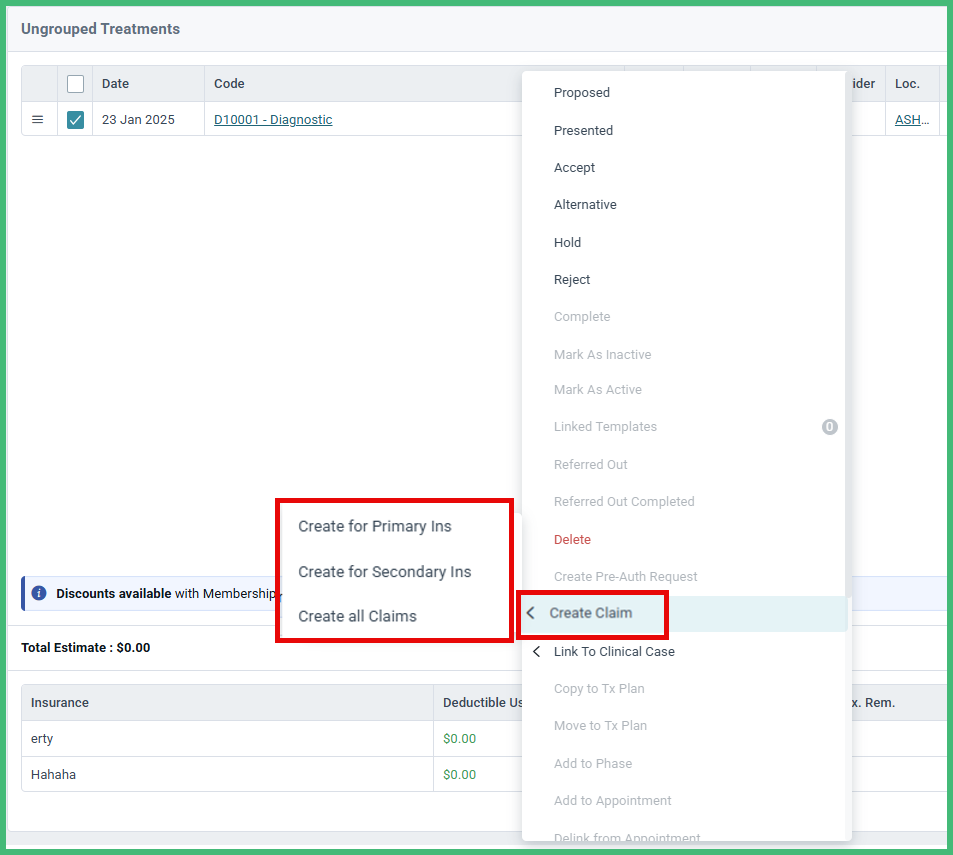Choose Delete from the context menu
The width and height of the screenshot is (953, 855).
point(572,539)
